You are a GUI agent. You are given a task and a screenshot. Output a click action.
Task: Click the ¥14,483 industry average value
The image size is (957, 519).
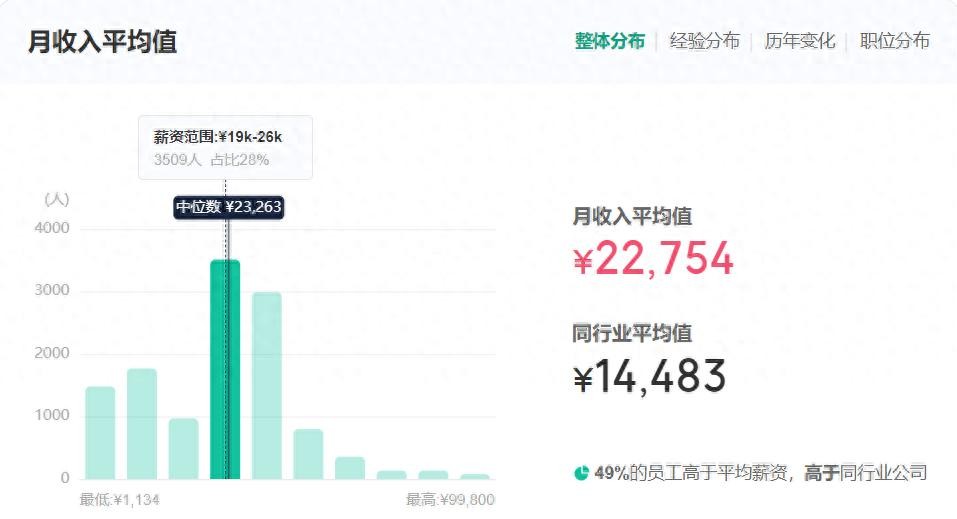[x=649, y=377]
